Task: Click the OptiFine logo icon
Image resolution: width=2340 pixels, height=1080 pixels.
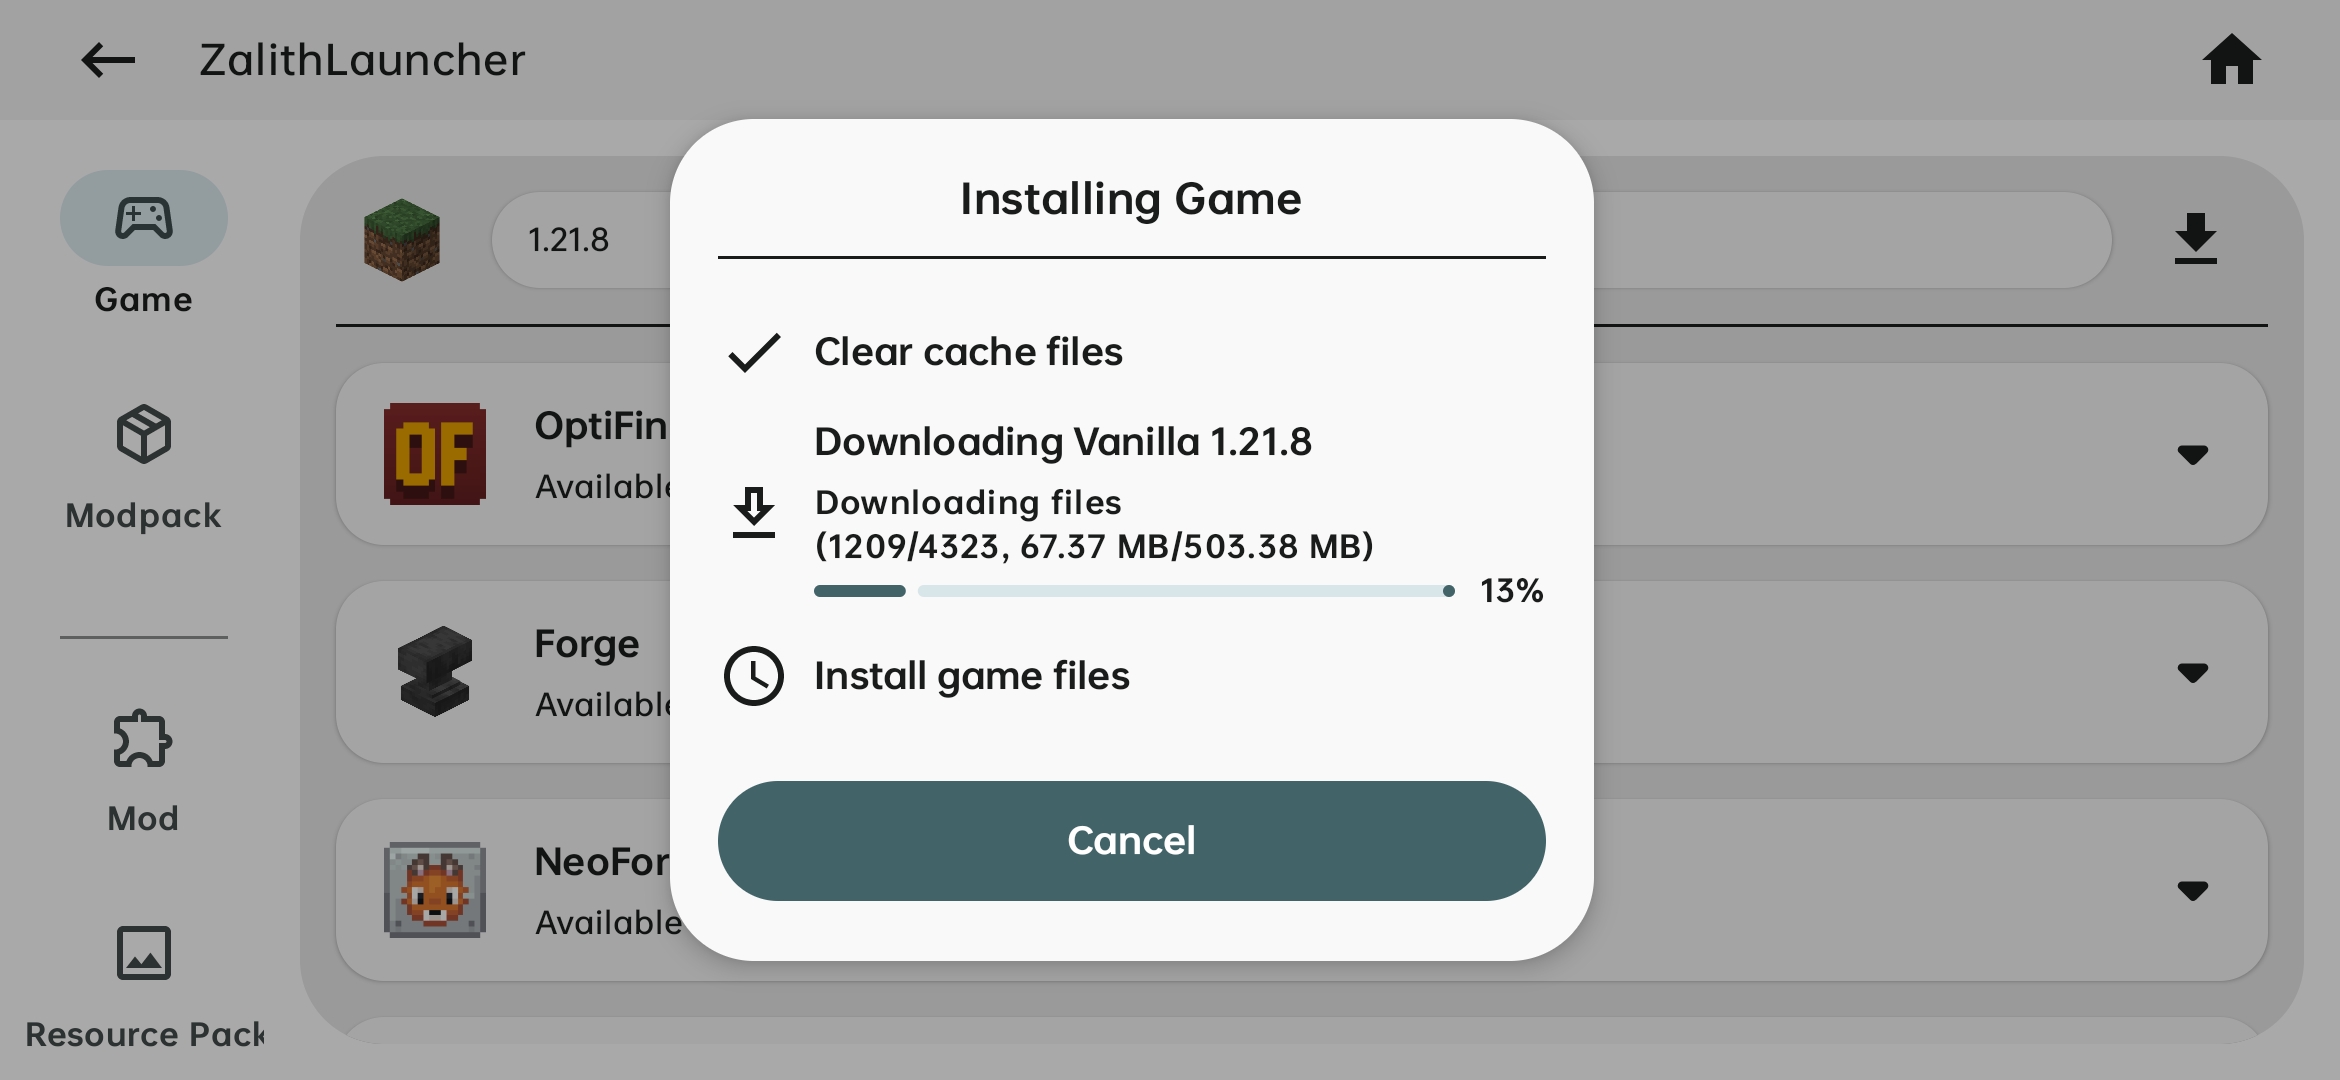Action: click(434, 455)
